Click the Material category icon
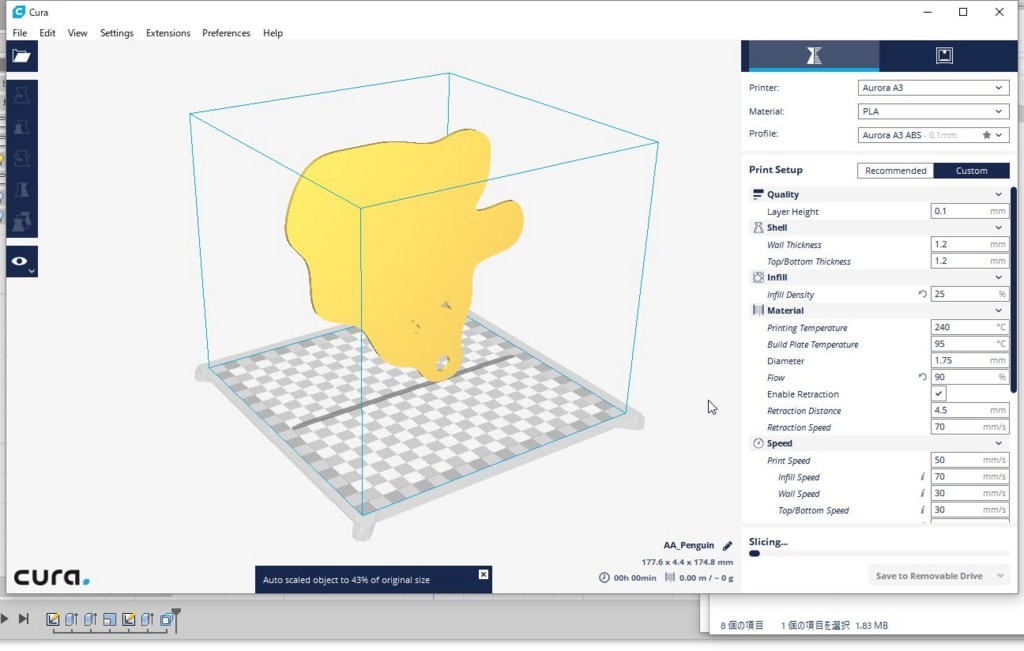This screenshot has height=651, width=1024. click(758, 311)
